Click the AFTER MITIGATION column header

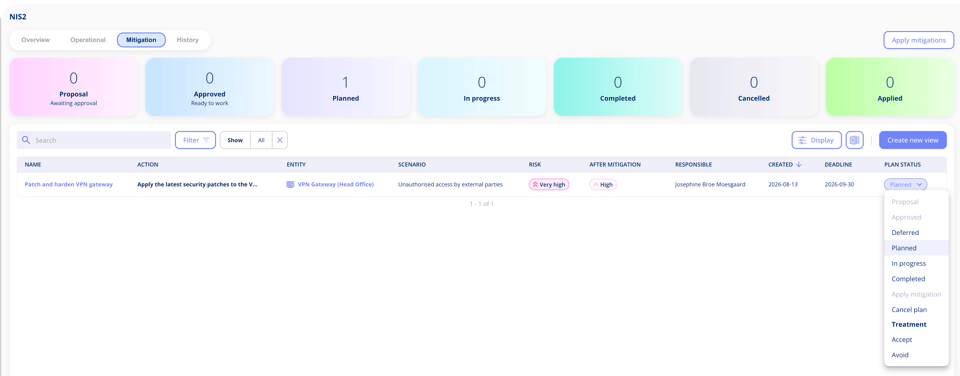(615, 165)
